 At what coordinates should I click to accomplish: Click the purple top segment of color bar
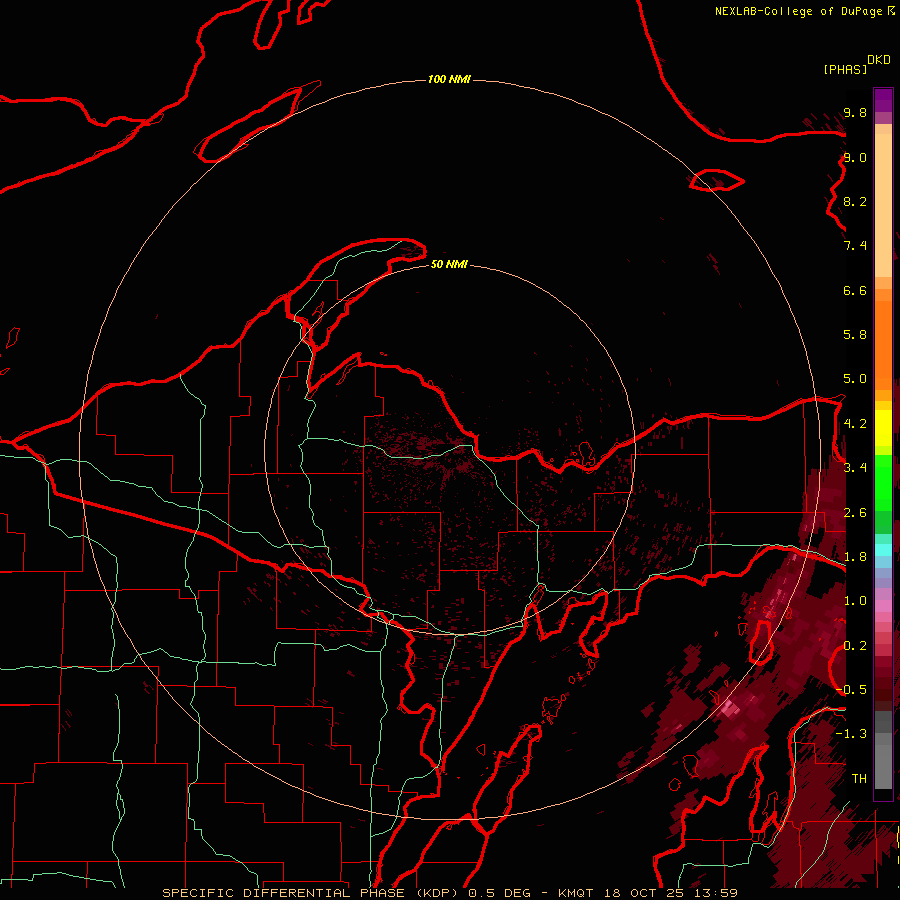pos(883,100)
